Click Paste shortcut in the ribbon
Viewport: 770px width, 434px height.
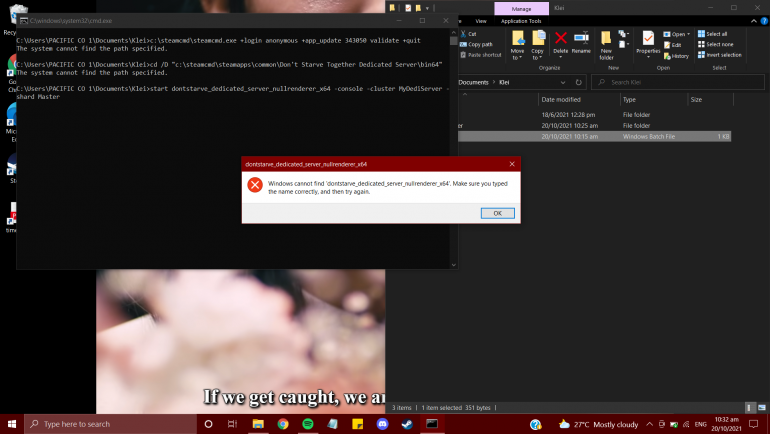(x=481, y=55)
